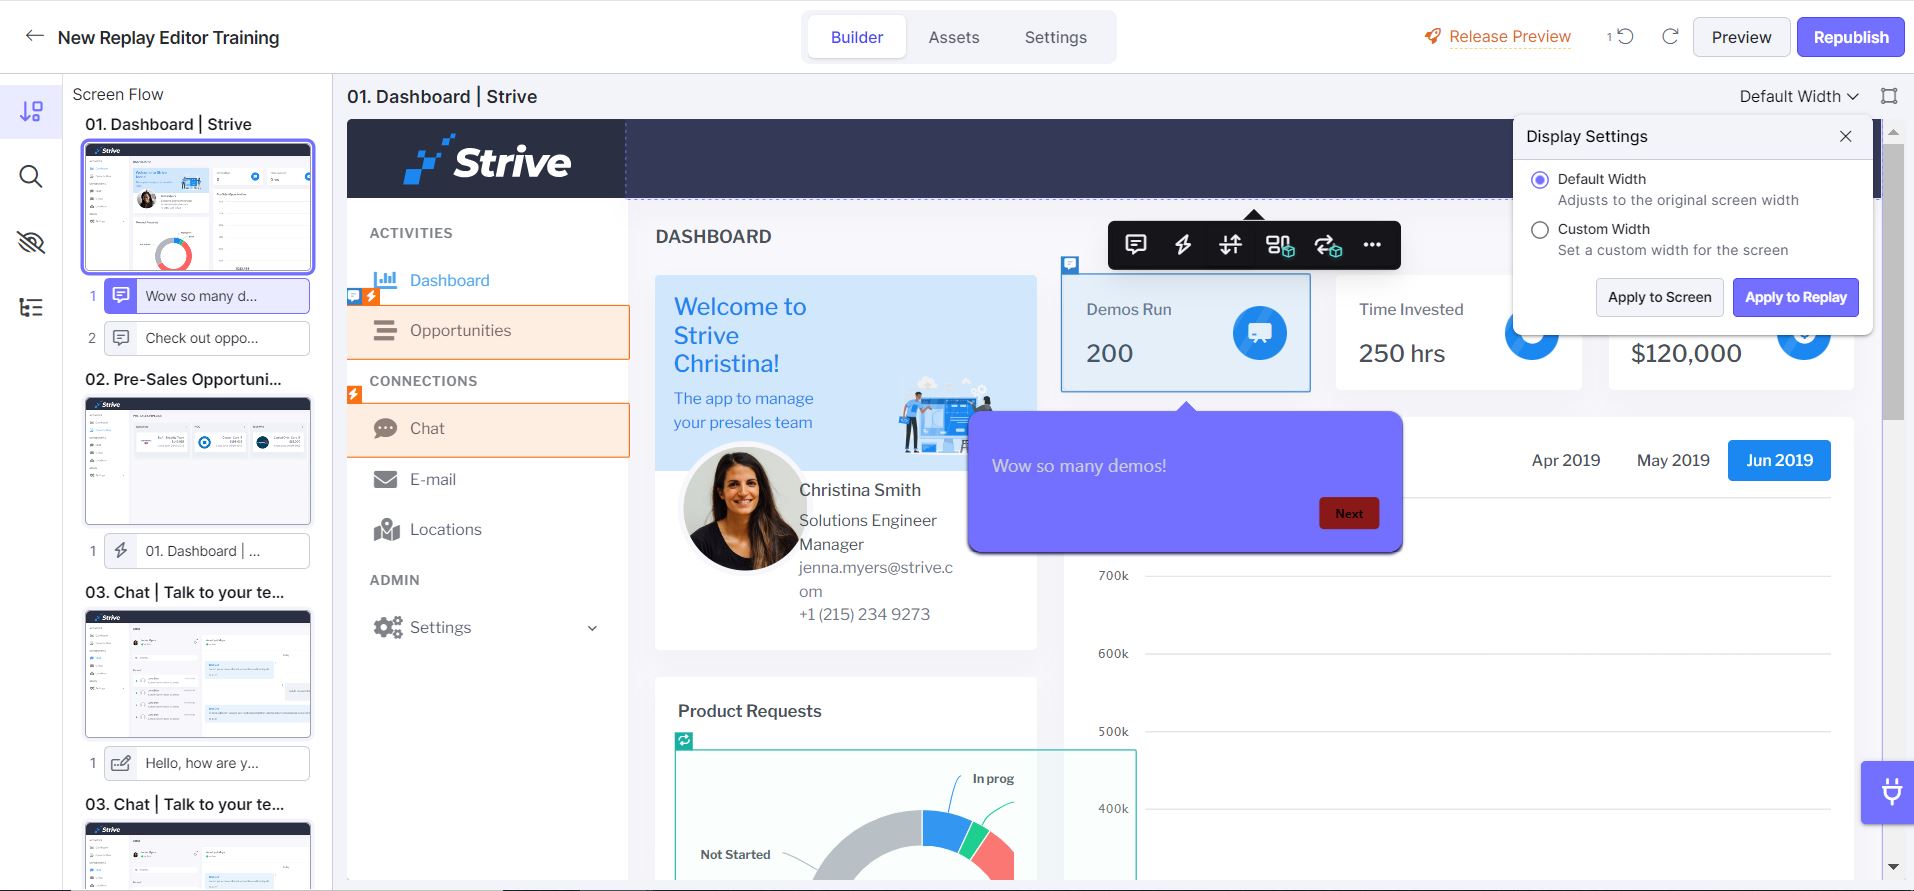
Task: Click the guide marker on Demos Run card
Action: pos(1070,265)
